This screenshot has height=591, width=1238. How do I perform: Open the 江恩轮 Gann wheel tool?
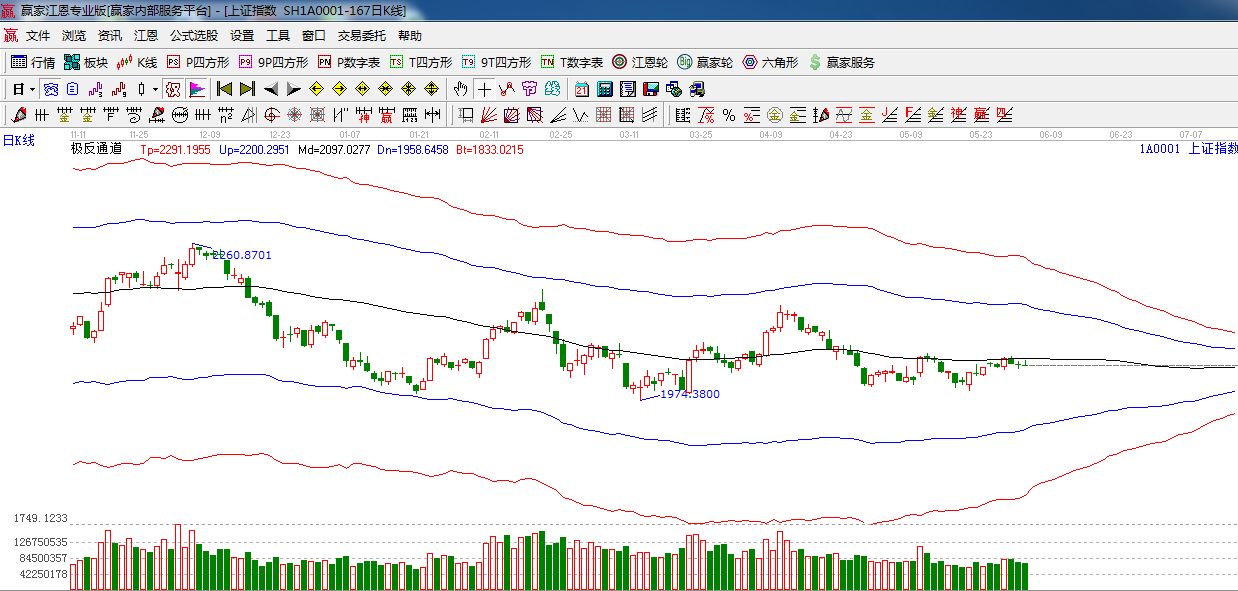pos(640,62)
